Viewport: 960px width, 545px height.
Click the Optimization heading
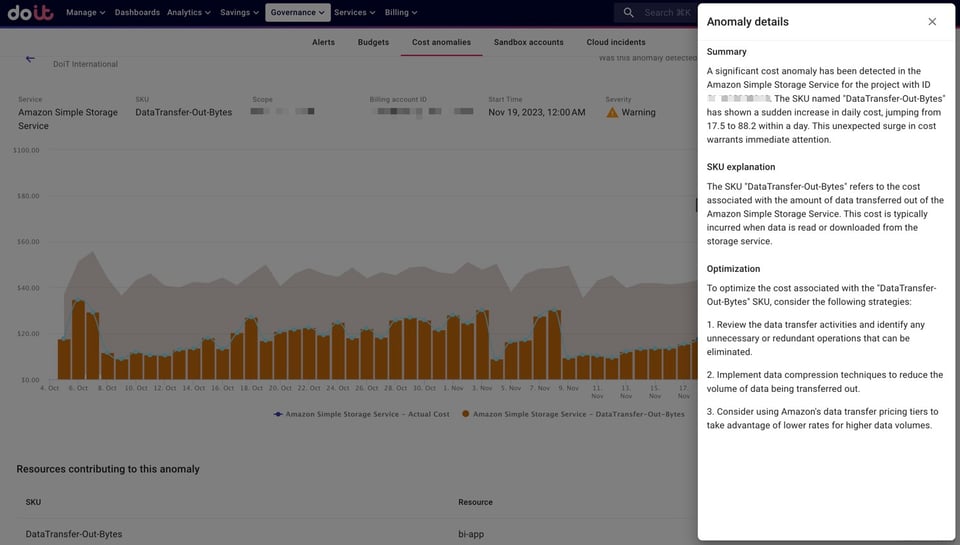(733, 269)
